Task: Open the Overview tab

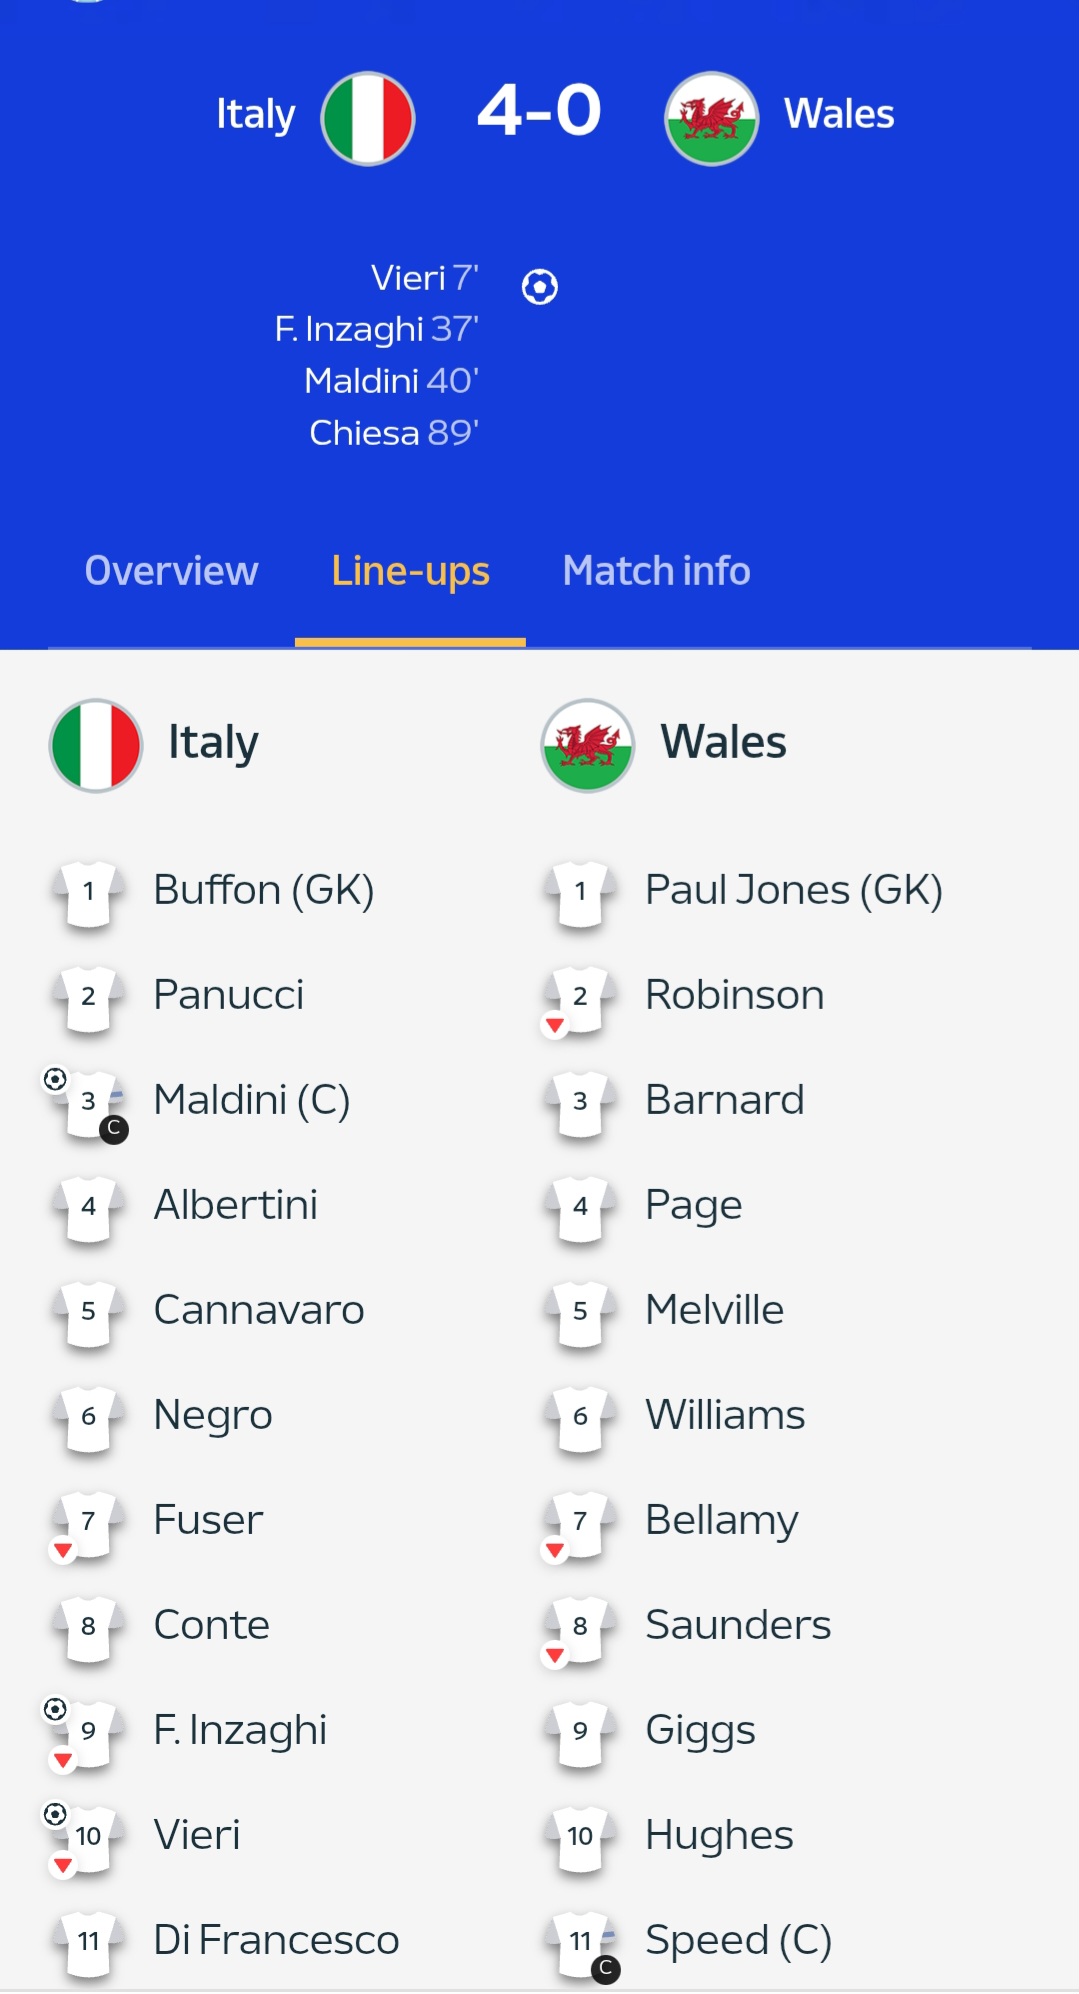Action: [171, 571]
